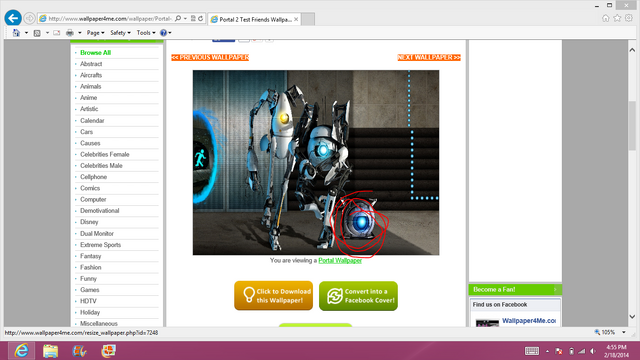Click the page scrollbar down arrow
Viewport: 640px width, 360px height.
632,317
